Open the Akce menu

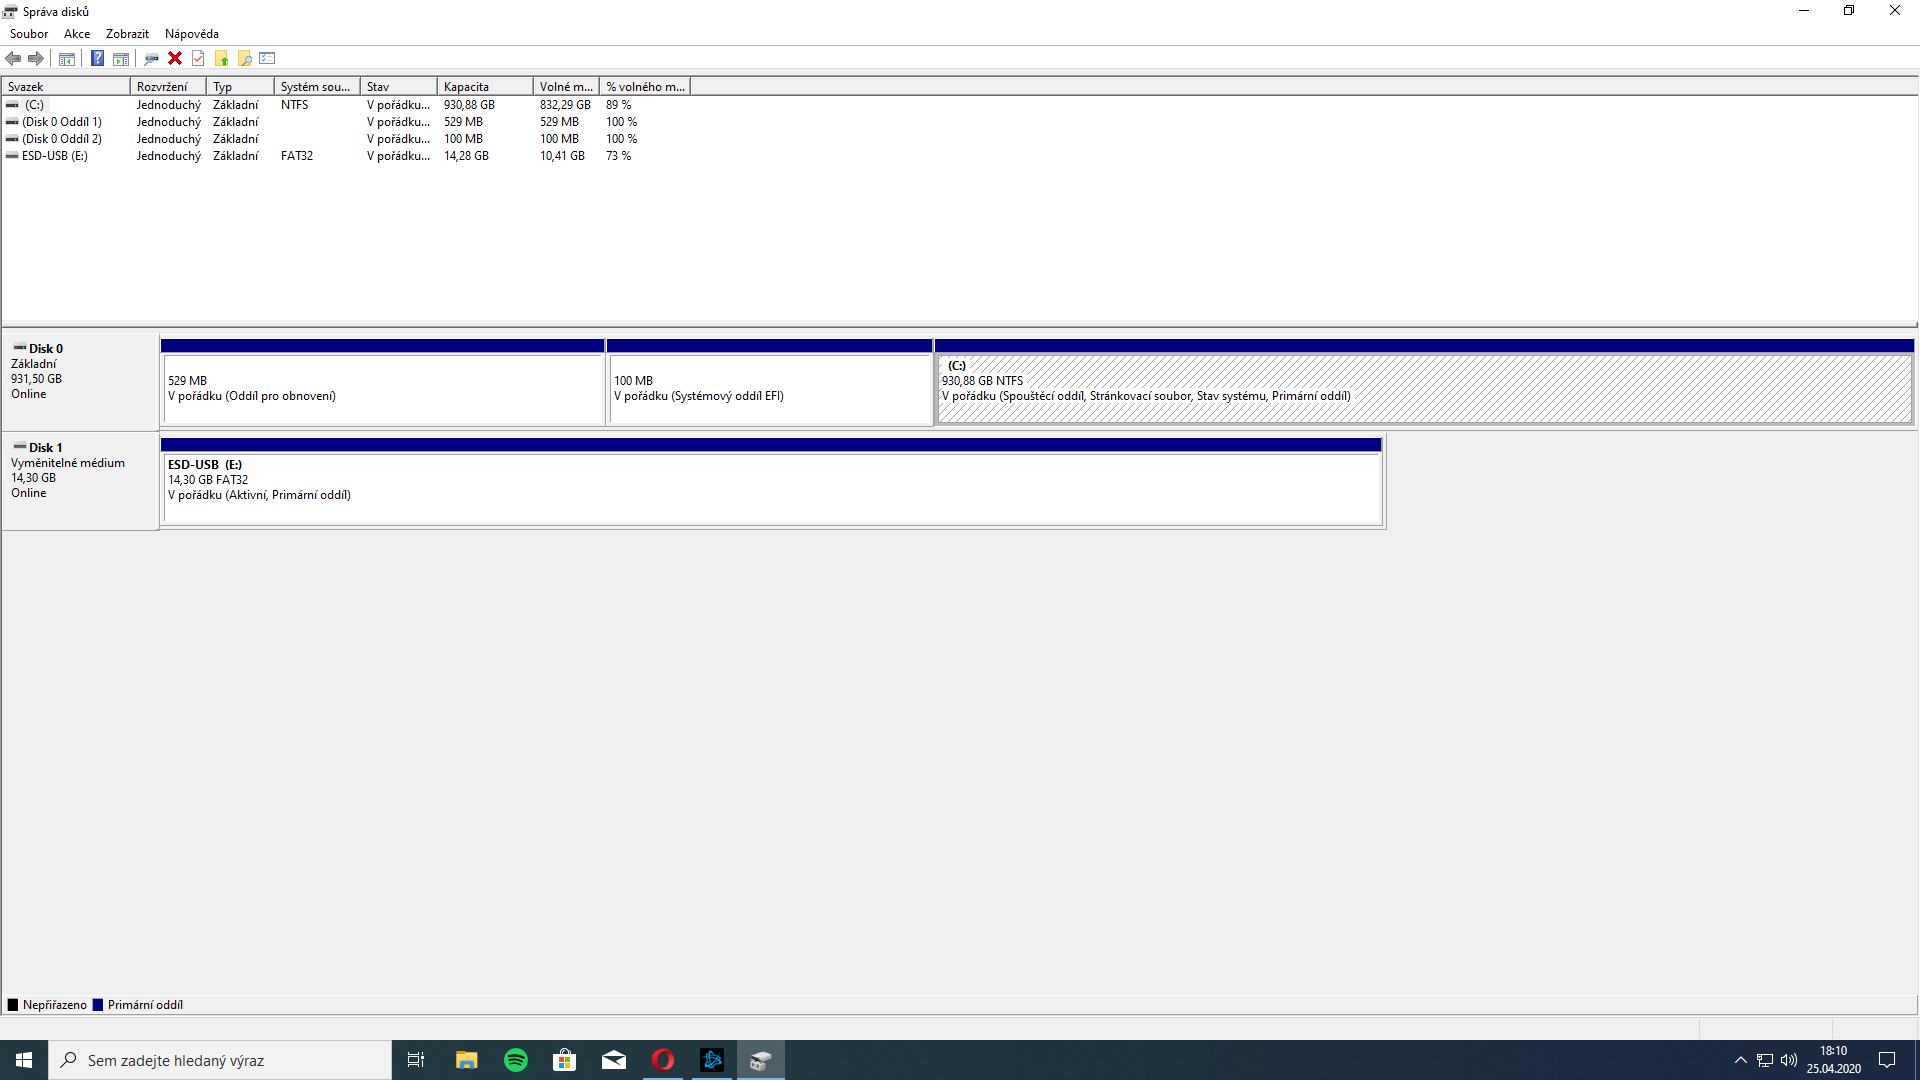[x=77, y=34]
